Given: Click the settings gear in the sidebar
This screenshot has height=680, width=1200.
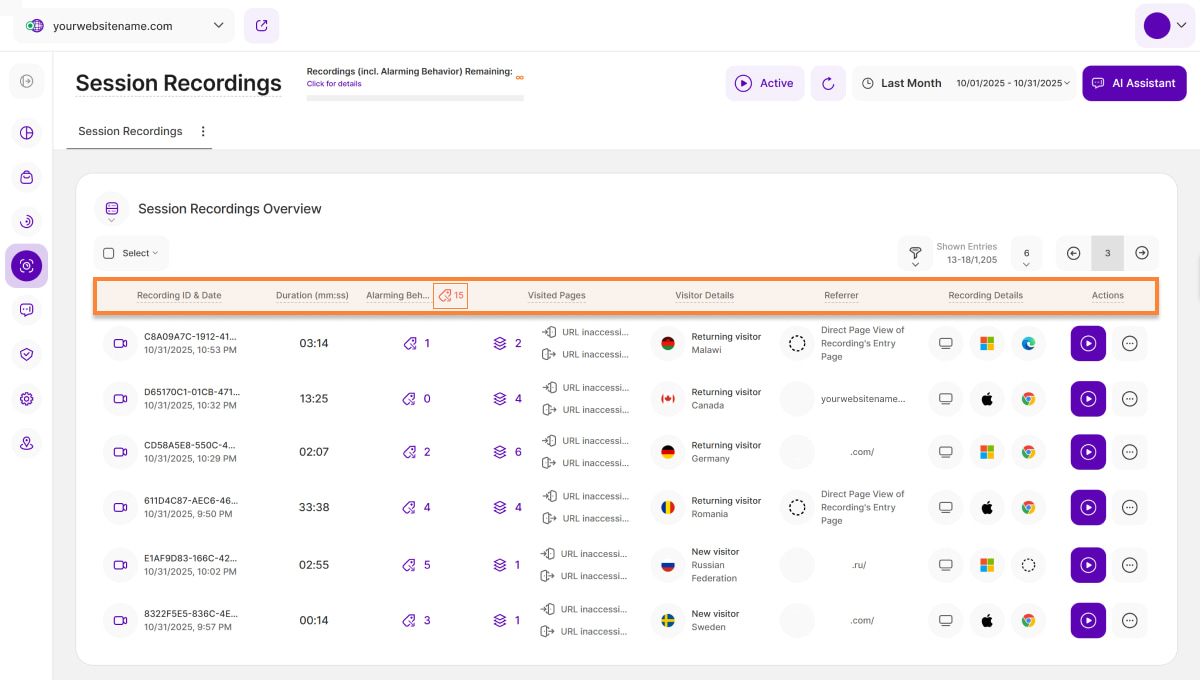Looking at the screenshot, I should click(x=27, y=399).
